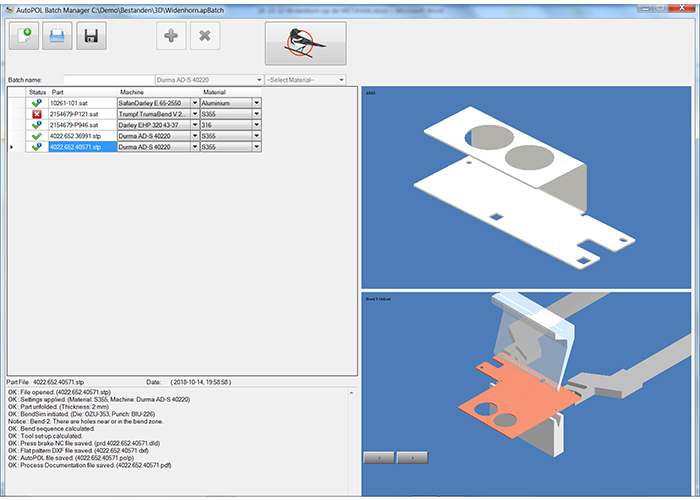700x500 pixels.
Task: Open machine dropdown for 4022.652.40571.stp row
Action: pyautogui.click(x=195, y=147)
